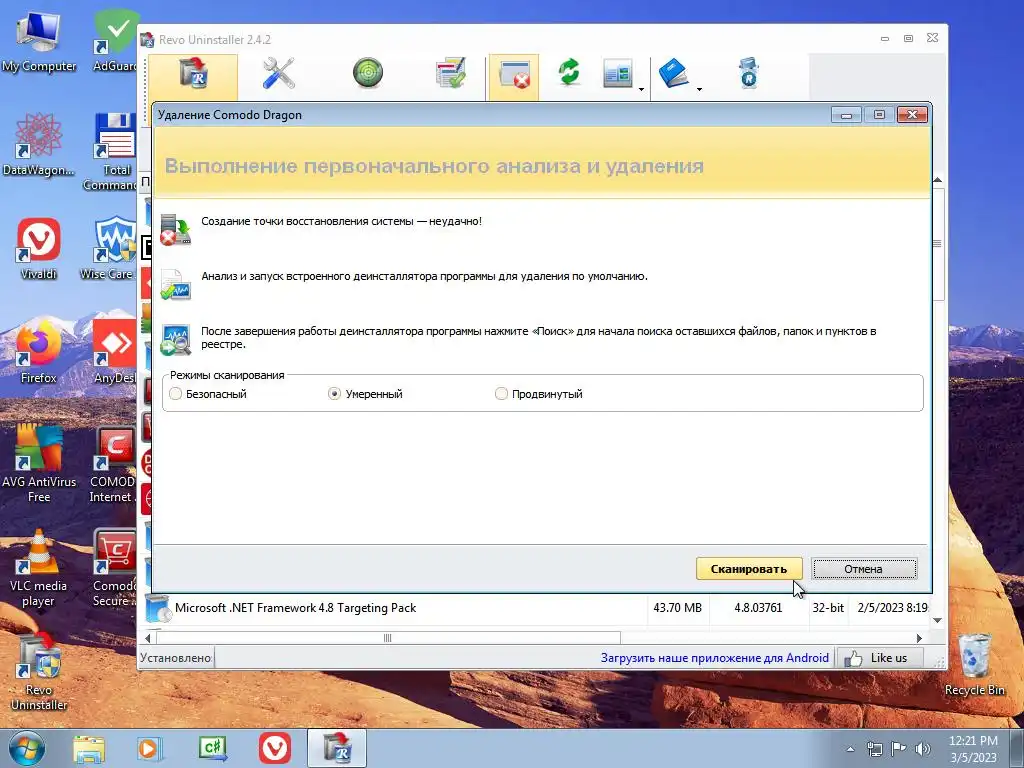Open the Options checklist icon in Revo toolbar
Image resolution: width=1024 pixels, height=768 pixels.
coord(451,72)
